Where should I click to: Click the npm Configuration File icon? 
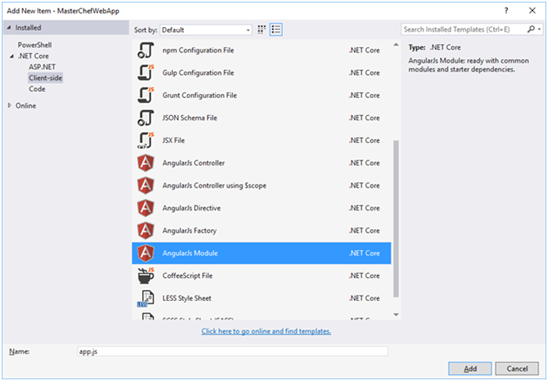[x=145, y=50]
